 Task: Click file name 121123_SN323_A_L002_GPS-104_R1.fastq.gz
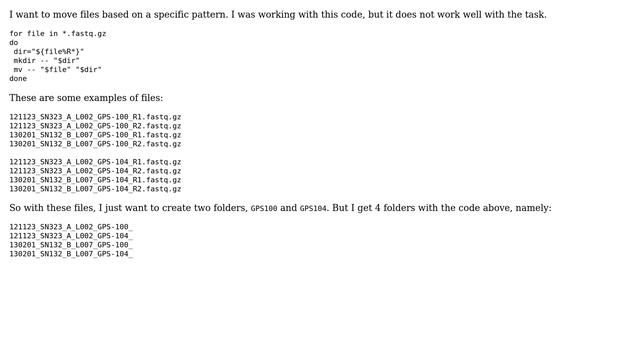coord(95,162)
